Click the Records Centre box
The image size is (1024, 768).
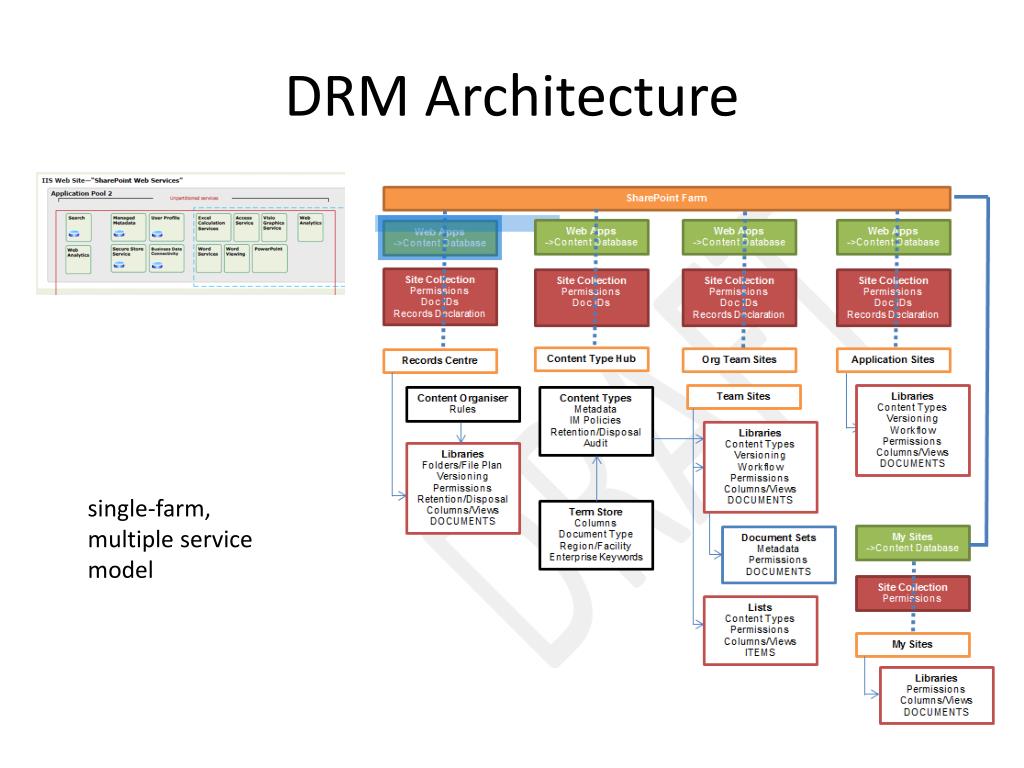tap(440, 360)
